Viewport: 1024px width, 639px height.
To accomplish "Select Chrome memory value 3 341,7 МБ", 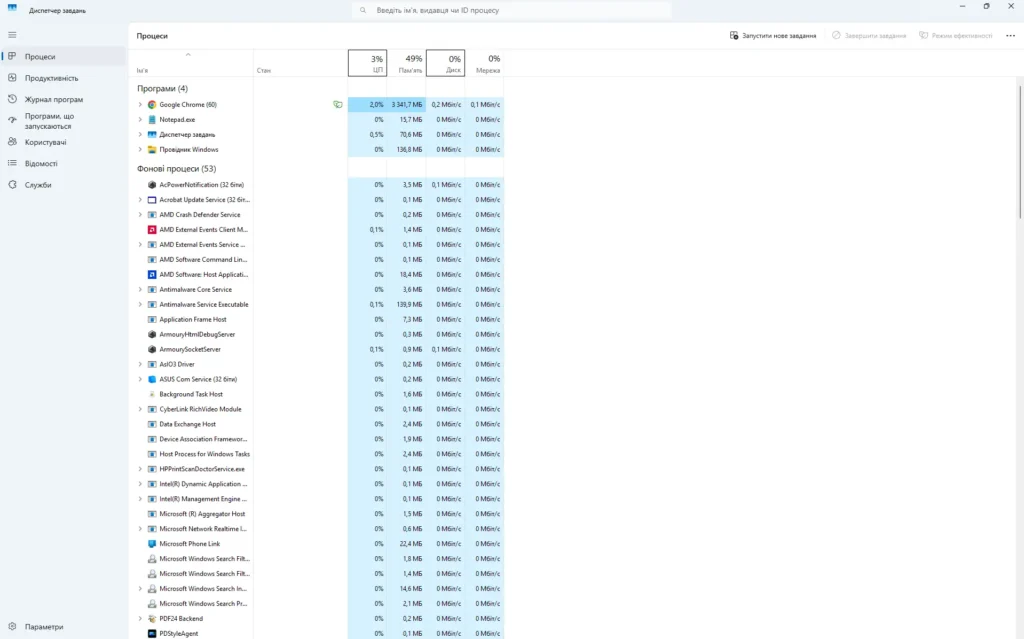I will click(x=407, y=105).
